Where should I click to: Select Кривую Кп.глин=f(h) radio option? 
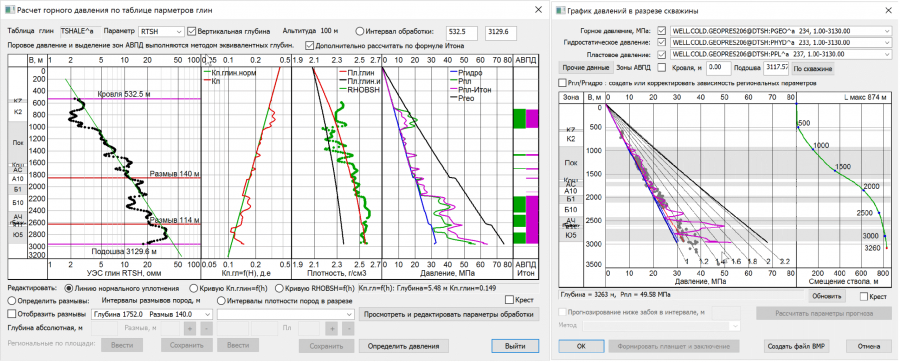pyautogui.click(x=192, y=288)
